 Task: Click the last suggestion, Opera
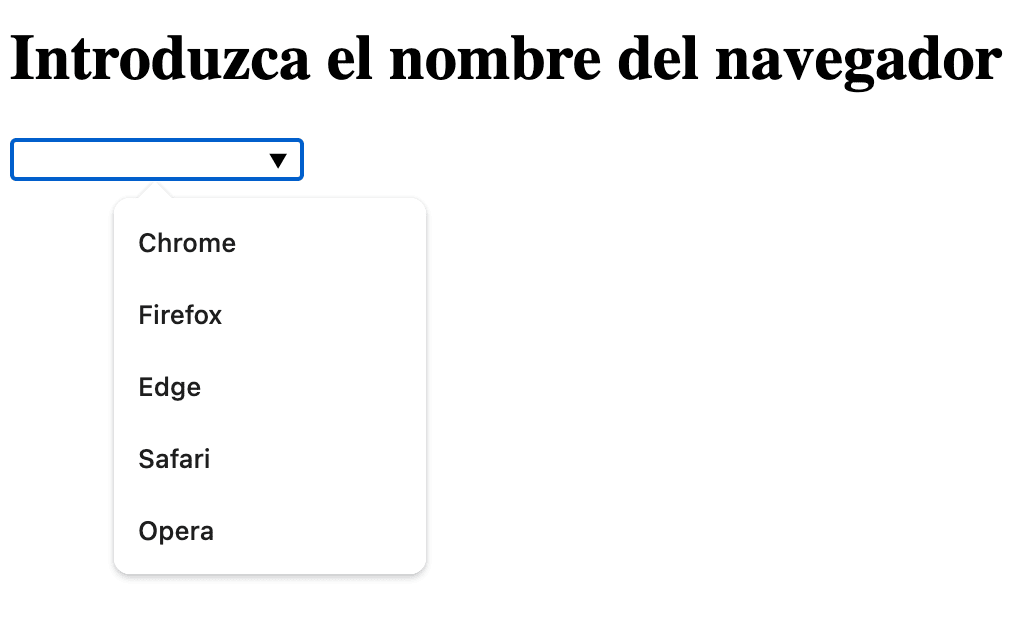[x=176, y=532]
